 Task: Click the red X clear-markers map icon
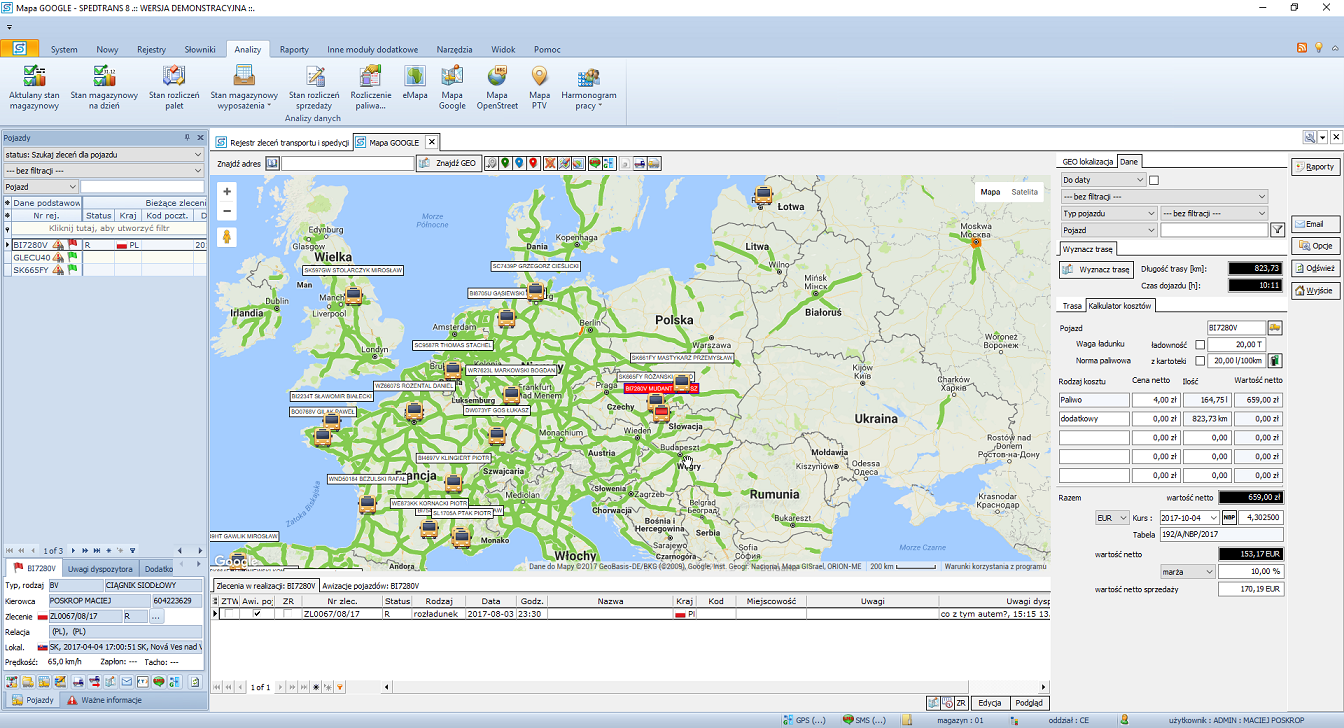coord(550,163)
